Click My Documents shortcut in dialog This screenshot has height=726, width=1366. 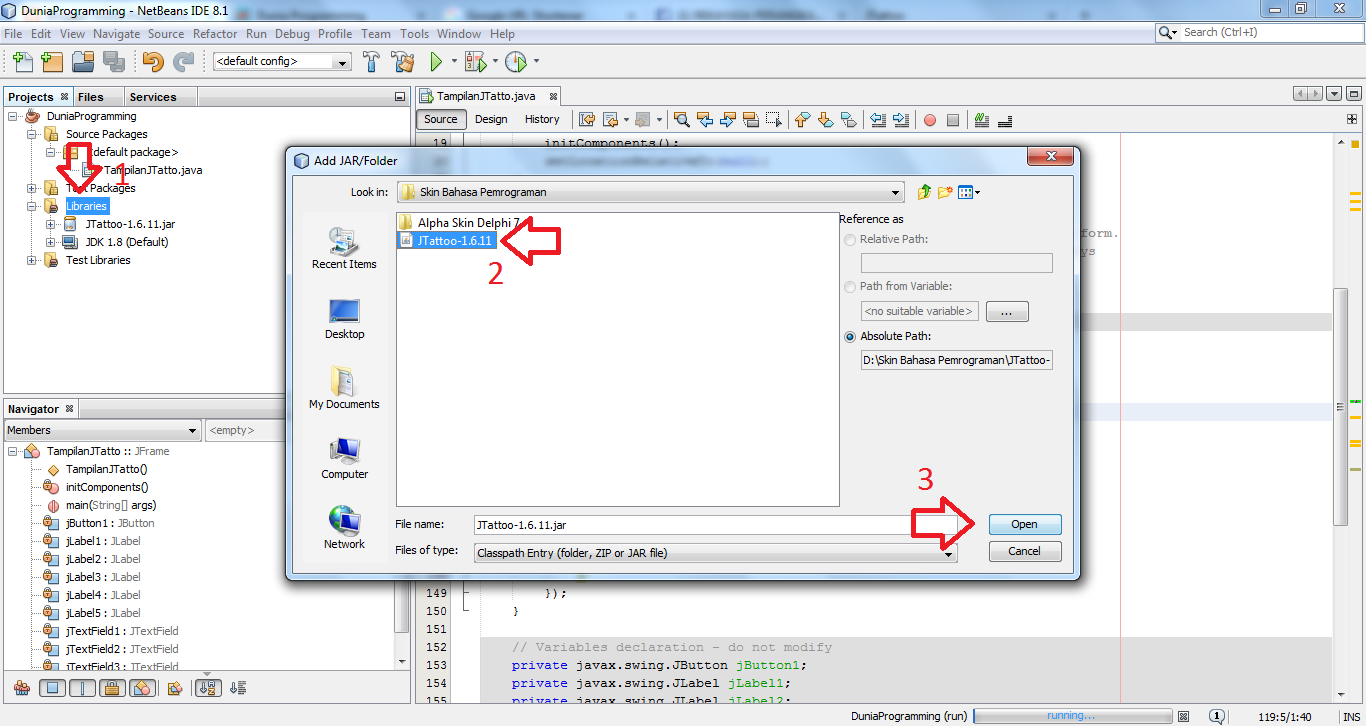coord(344,389)
